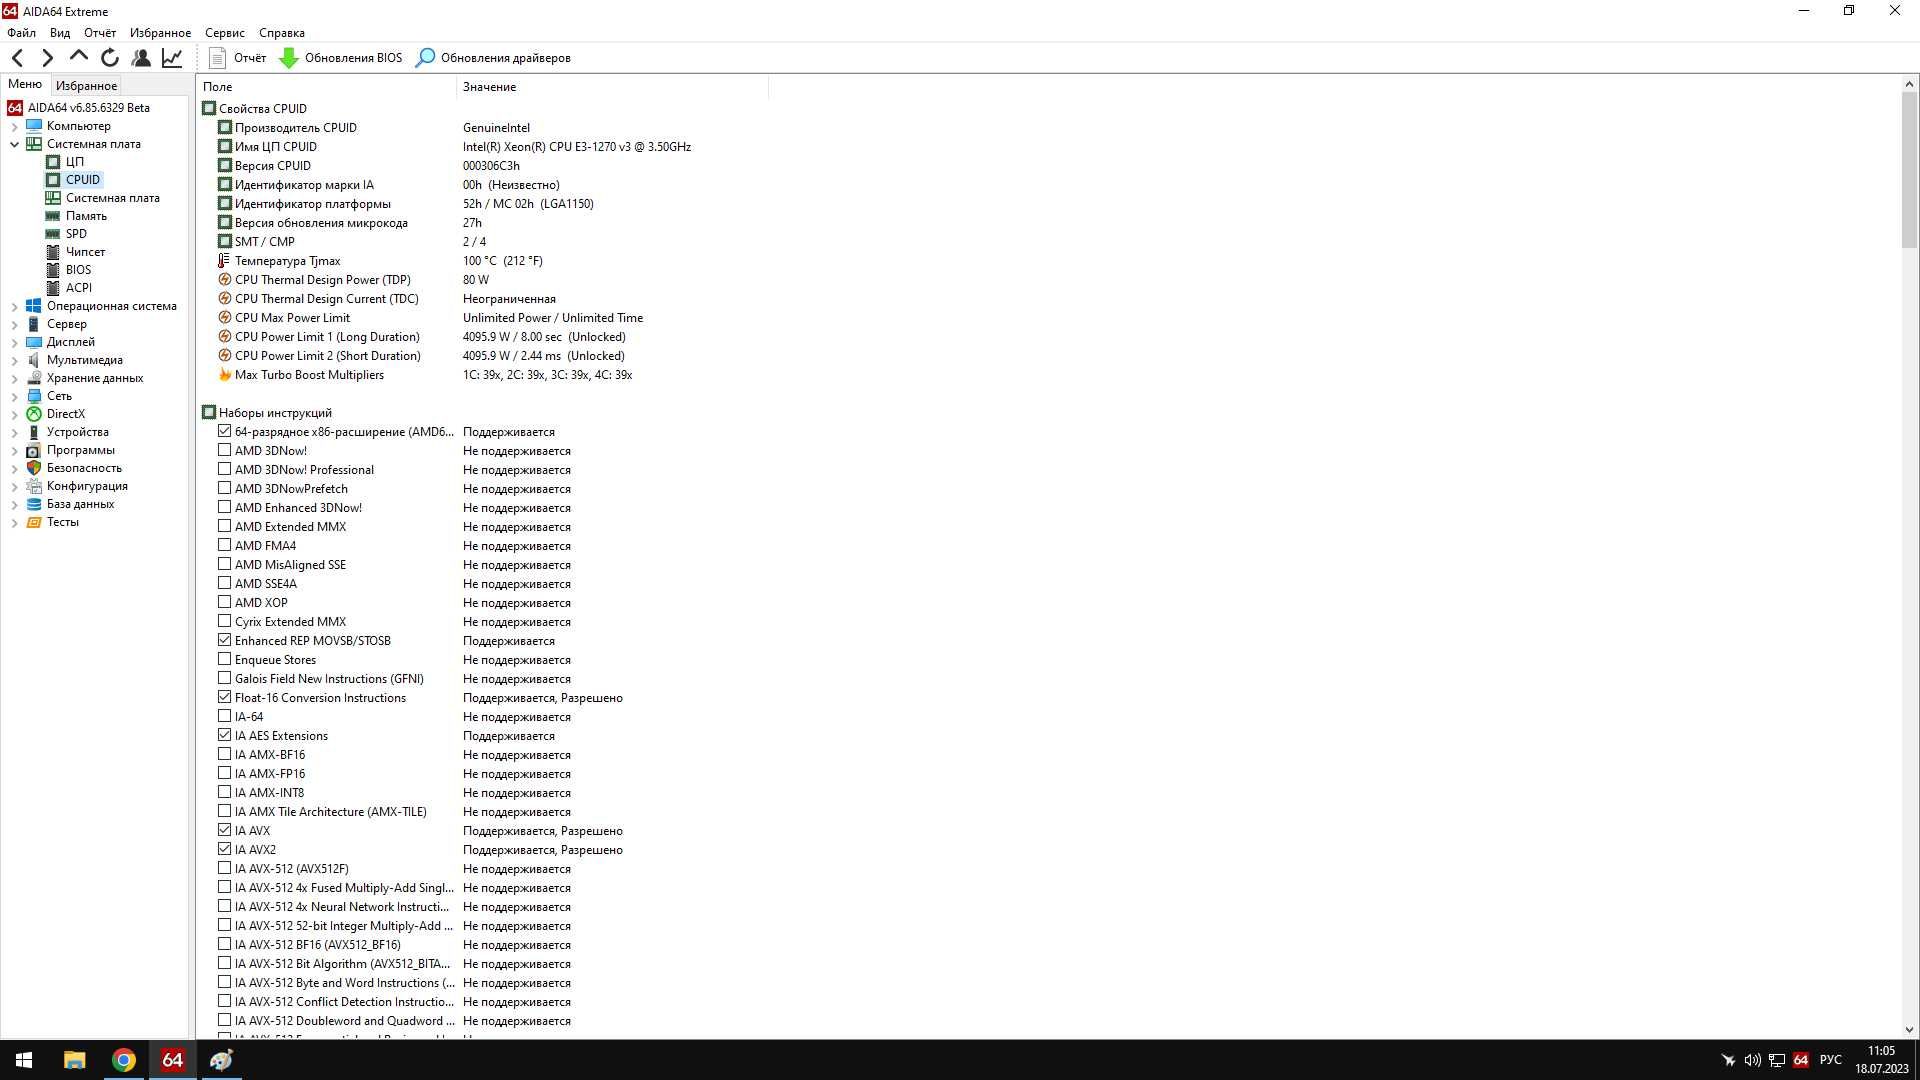
Task: Expand the Сеть tree node
Action: coord(15,397)
